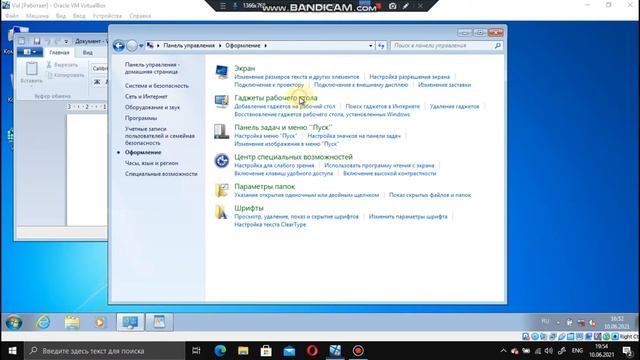
Task: Open Microsoft Edge on the host taskbar
Action: [x=220, y=351]
